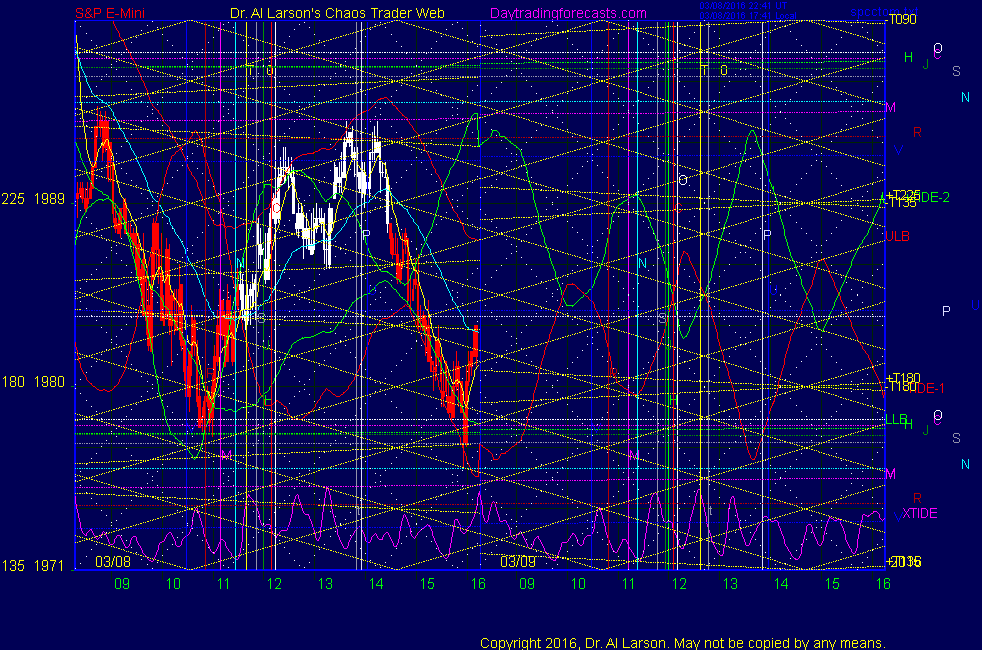This screenshot has width=982, height=650.
Task: Click the green "LLB" band label
Action: point(896,418)
